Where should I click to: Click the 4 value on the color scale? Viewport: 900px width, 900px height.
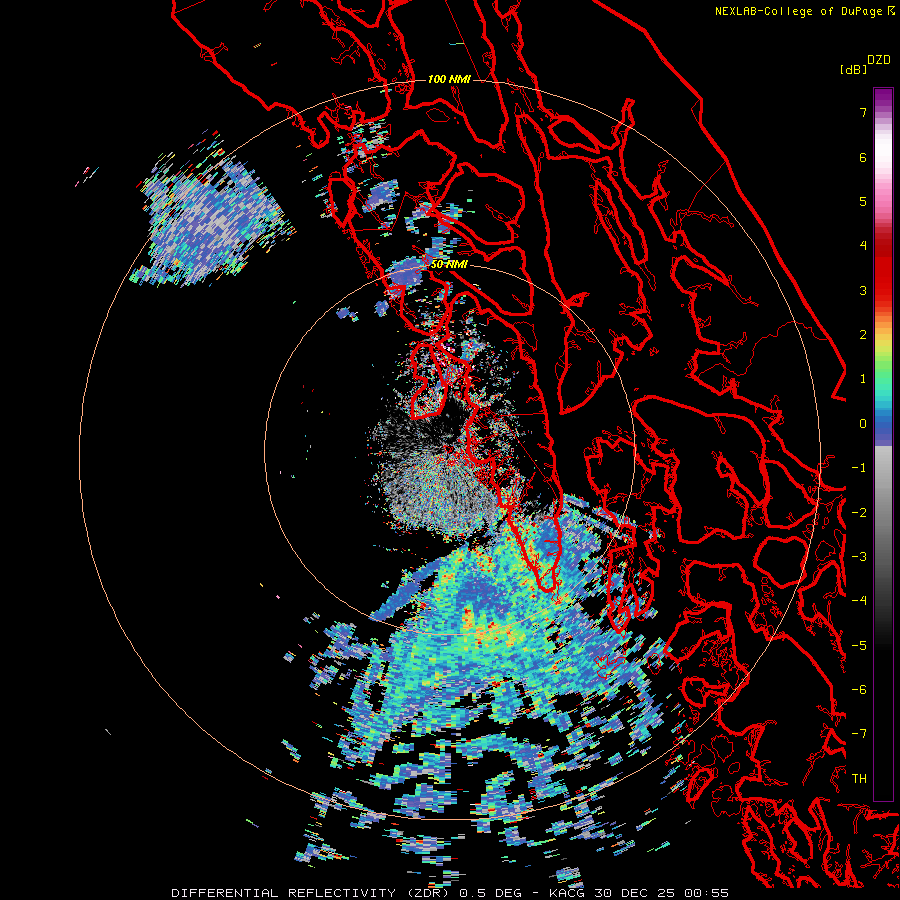(x=863, y=246)
